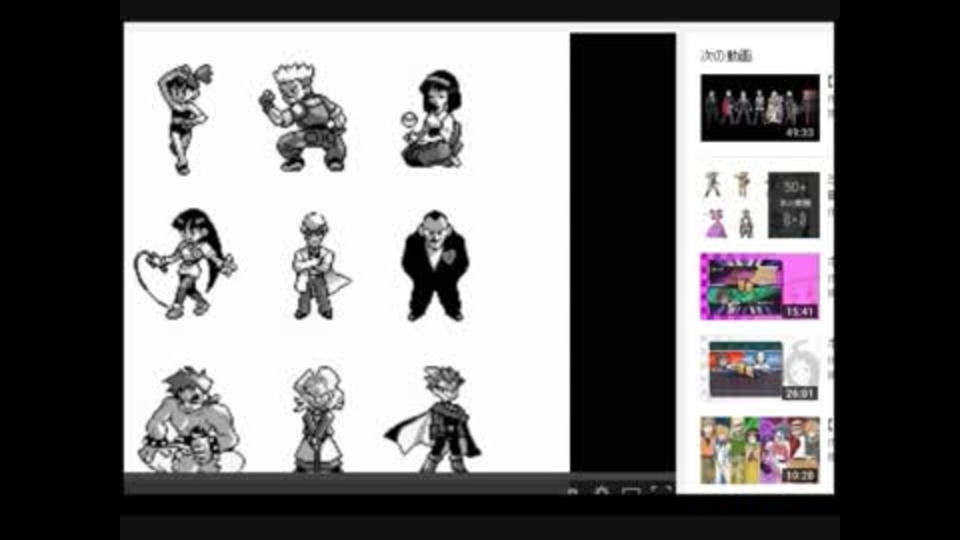Open the video player settings gear
The height and width of the screenshot is (540, 960).
click(x=602, y=491)
